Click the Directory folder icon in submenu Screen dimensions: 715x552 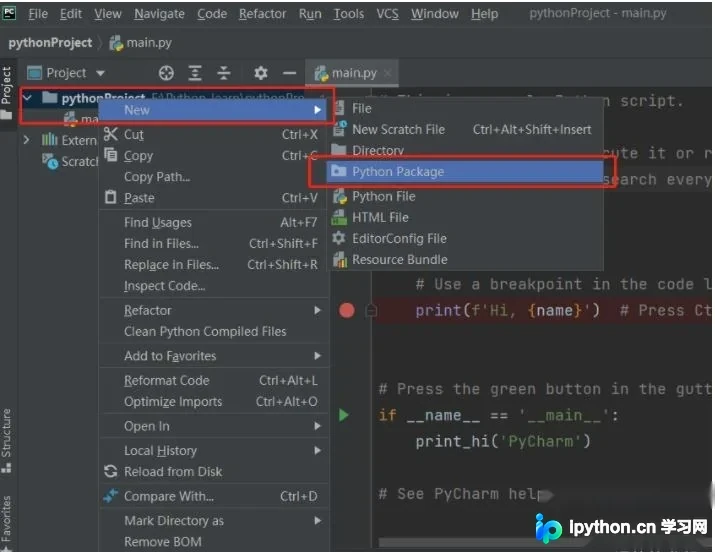(x=339, y=150)
